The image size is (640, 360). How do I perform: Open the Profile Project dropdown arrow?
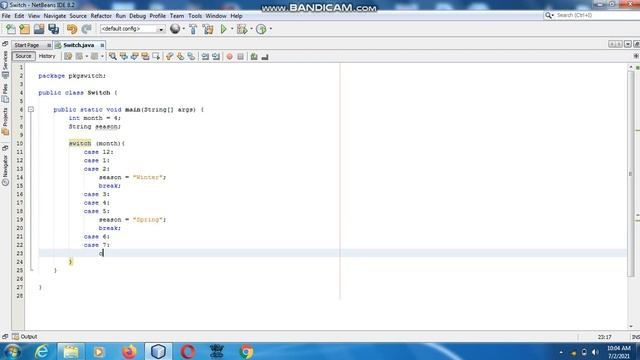271,29
